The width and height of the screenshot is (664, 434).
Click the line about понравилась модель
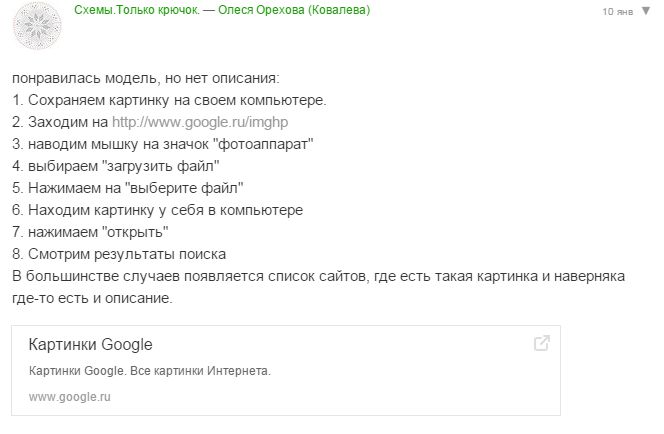(x=146, y=78)
